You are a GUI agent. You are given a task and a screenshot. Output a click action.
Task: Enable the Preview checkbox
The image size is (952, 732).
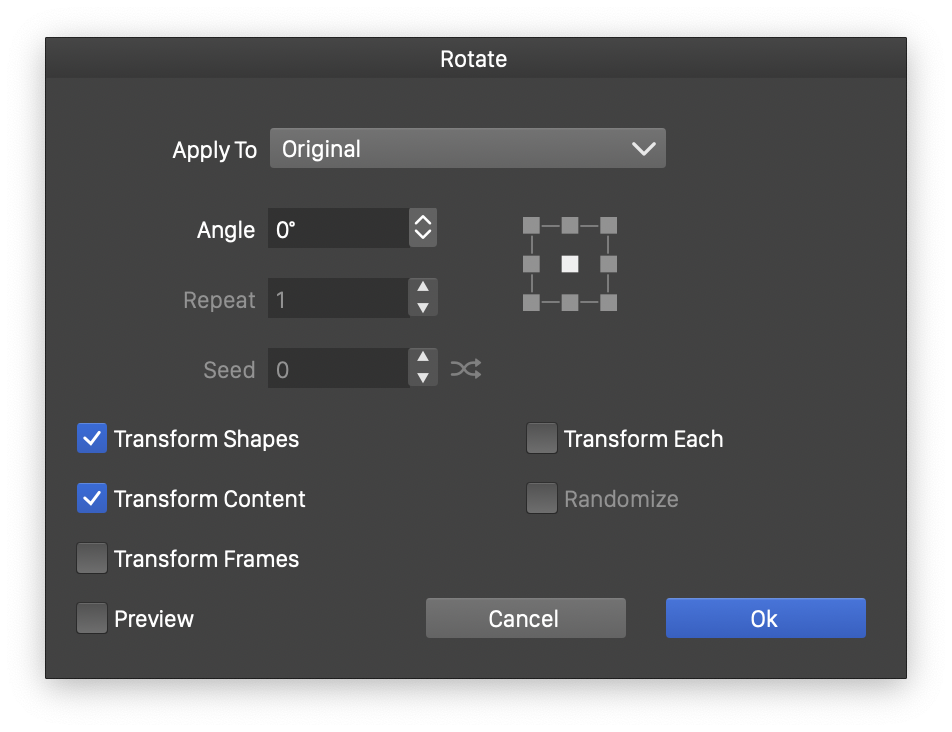(92, 618)
